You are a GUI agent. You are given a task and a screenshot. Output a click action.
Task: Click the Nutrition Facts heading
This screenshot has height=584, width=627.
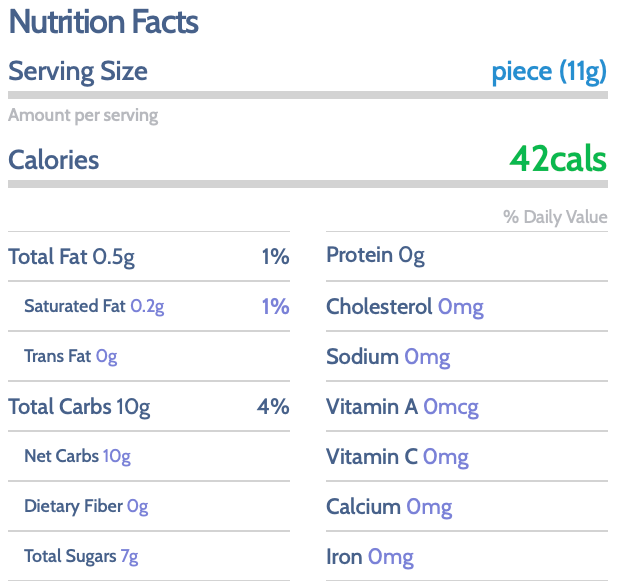[104, 22]
